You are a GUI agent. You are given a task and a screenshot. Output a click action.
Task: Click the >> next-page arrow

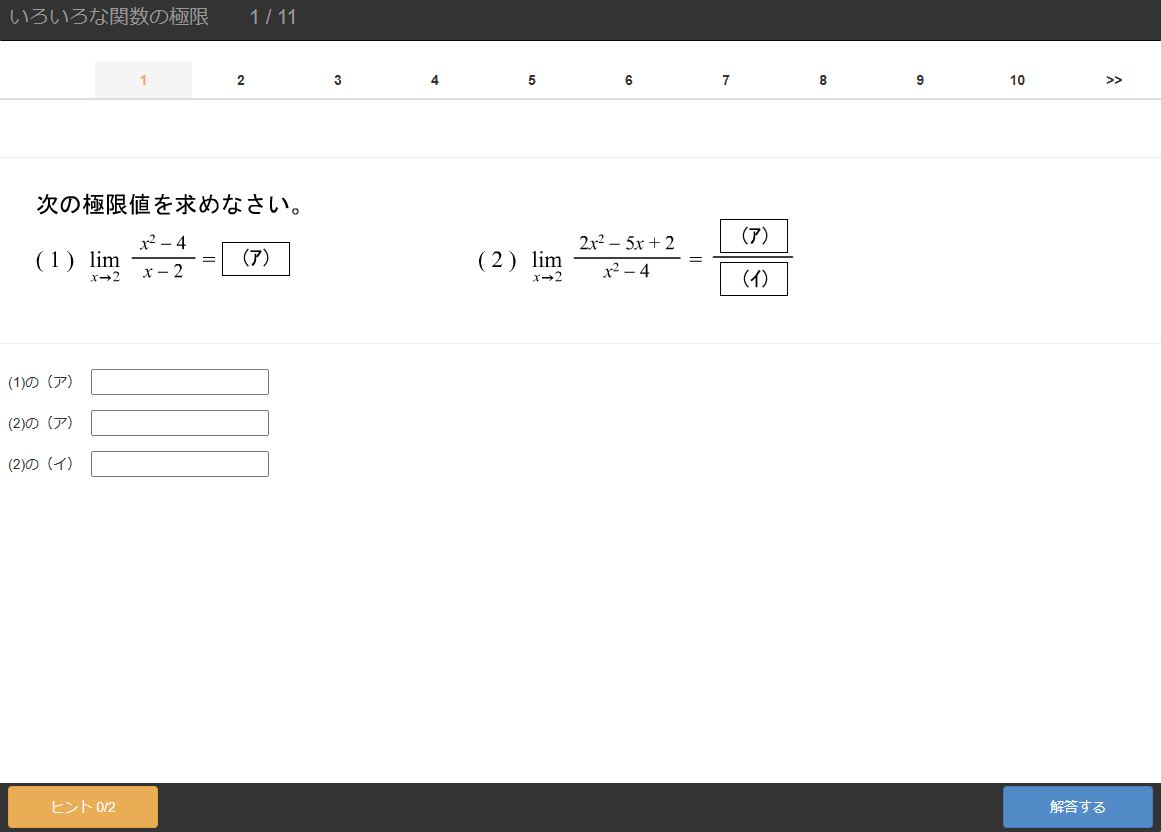tap(1113, 80)
